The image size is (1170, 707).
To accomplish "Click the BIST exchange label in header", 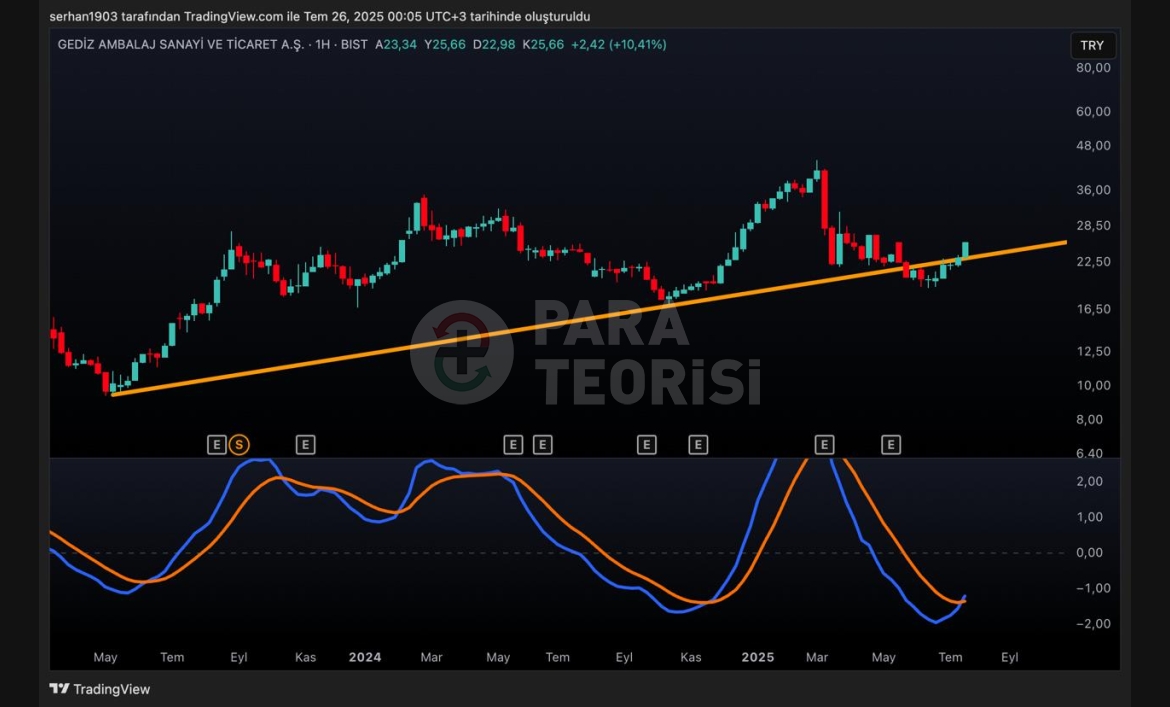I will coord(354,45).
